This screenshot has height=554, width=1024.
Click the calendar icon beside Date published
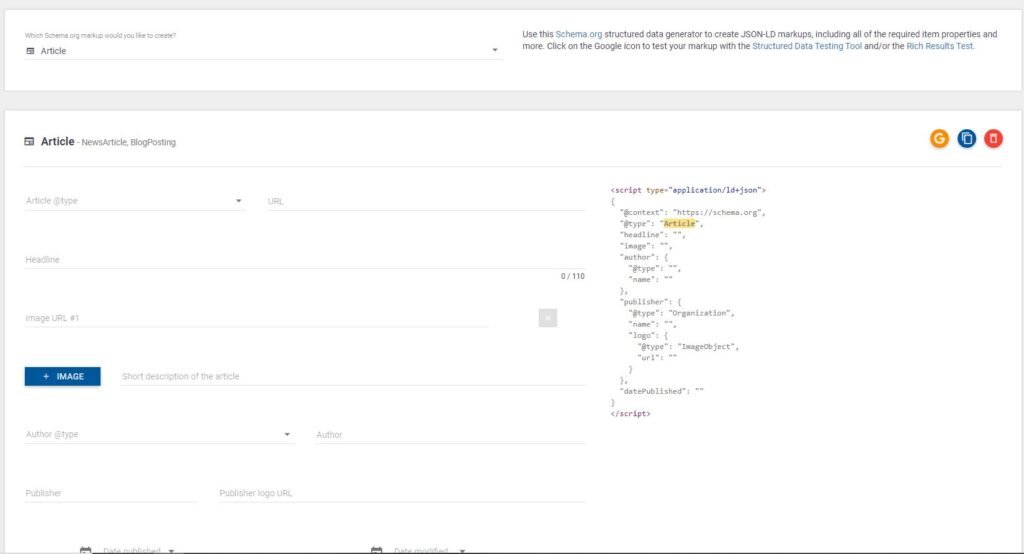click(x=85, y=549)
